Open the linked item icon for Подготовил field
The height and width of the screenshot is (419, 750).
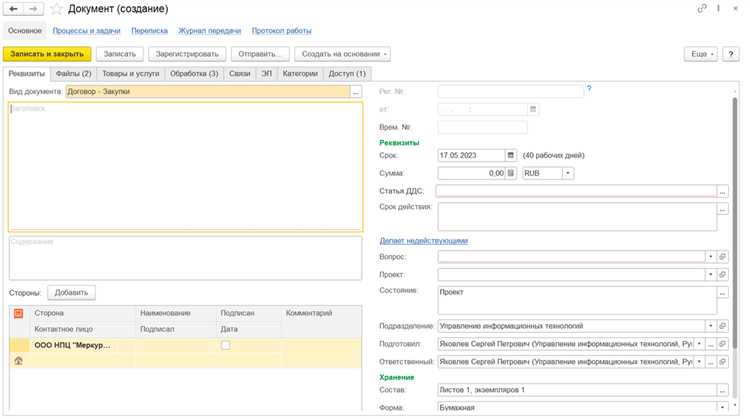[x=722, y=344]
